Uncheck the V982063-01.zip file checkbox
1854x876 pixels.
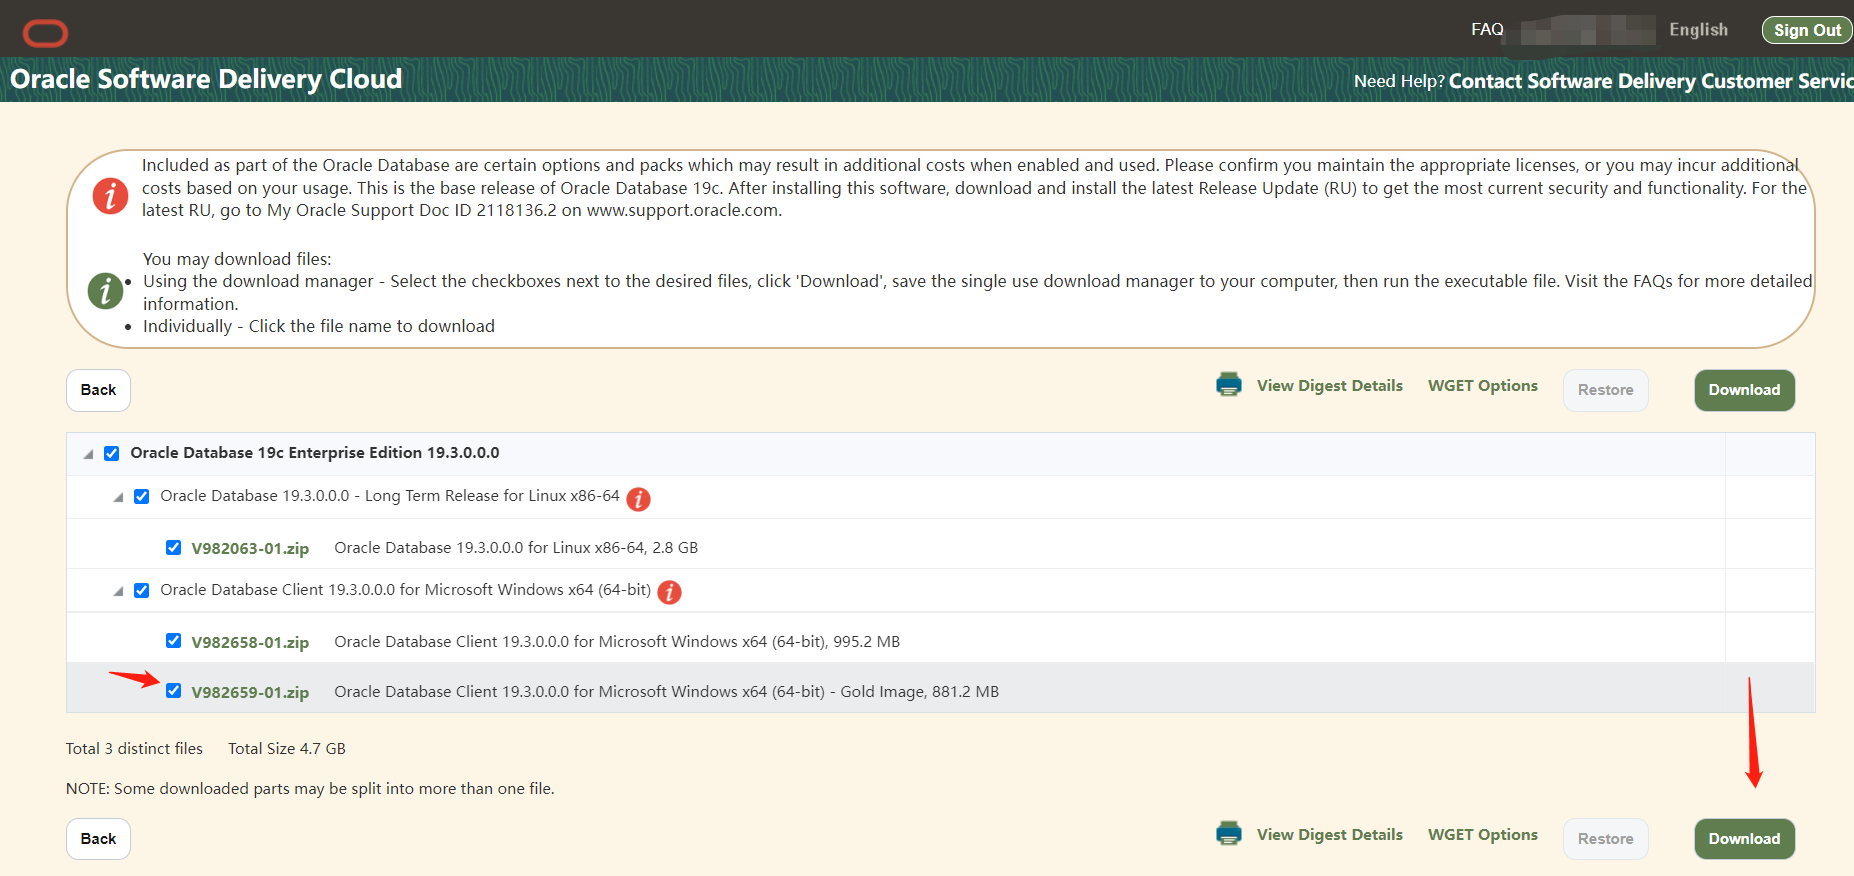pos(174,547)
